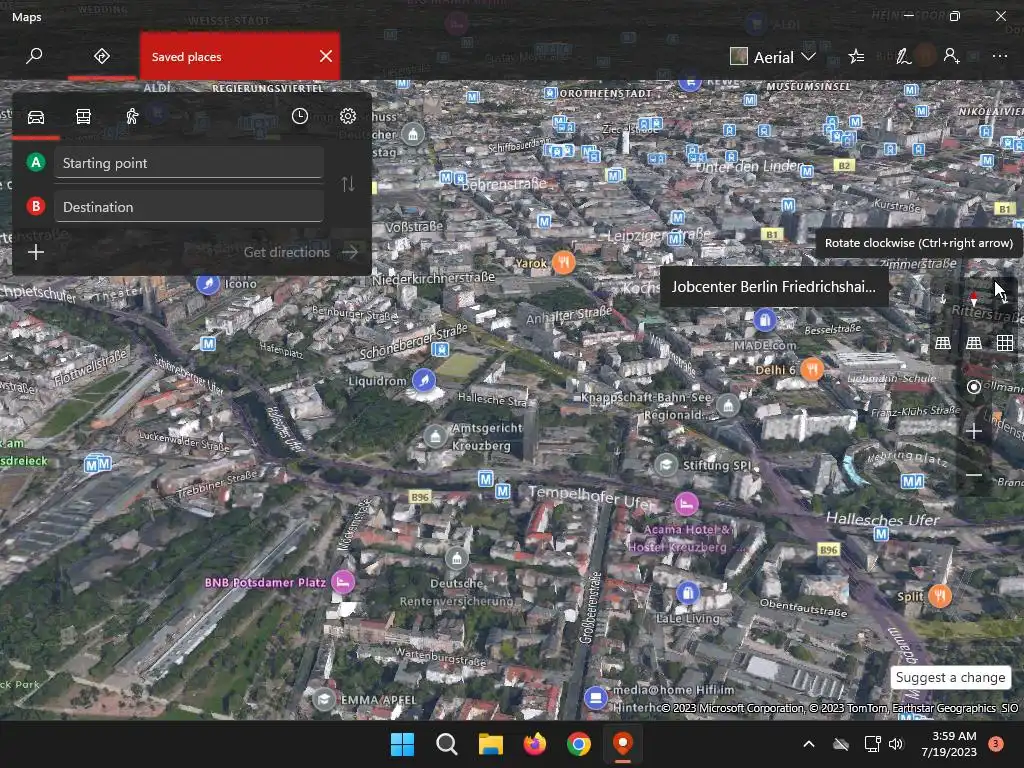Open File Explorer from taskbar
The image size is (1024, 768).
[490, 744]
